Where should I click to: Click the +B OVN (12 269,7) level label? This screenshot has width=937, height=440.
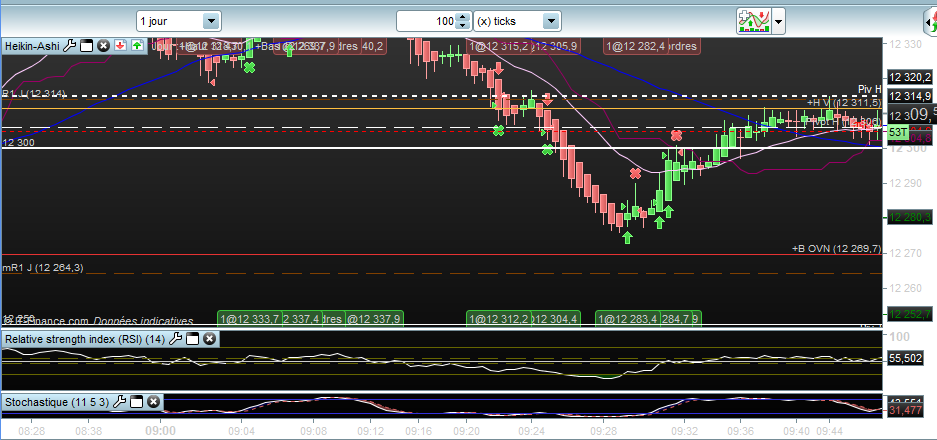point(837,249)
